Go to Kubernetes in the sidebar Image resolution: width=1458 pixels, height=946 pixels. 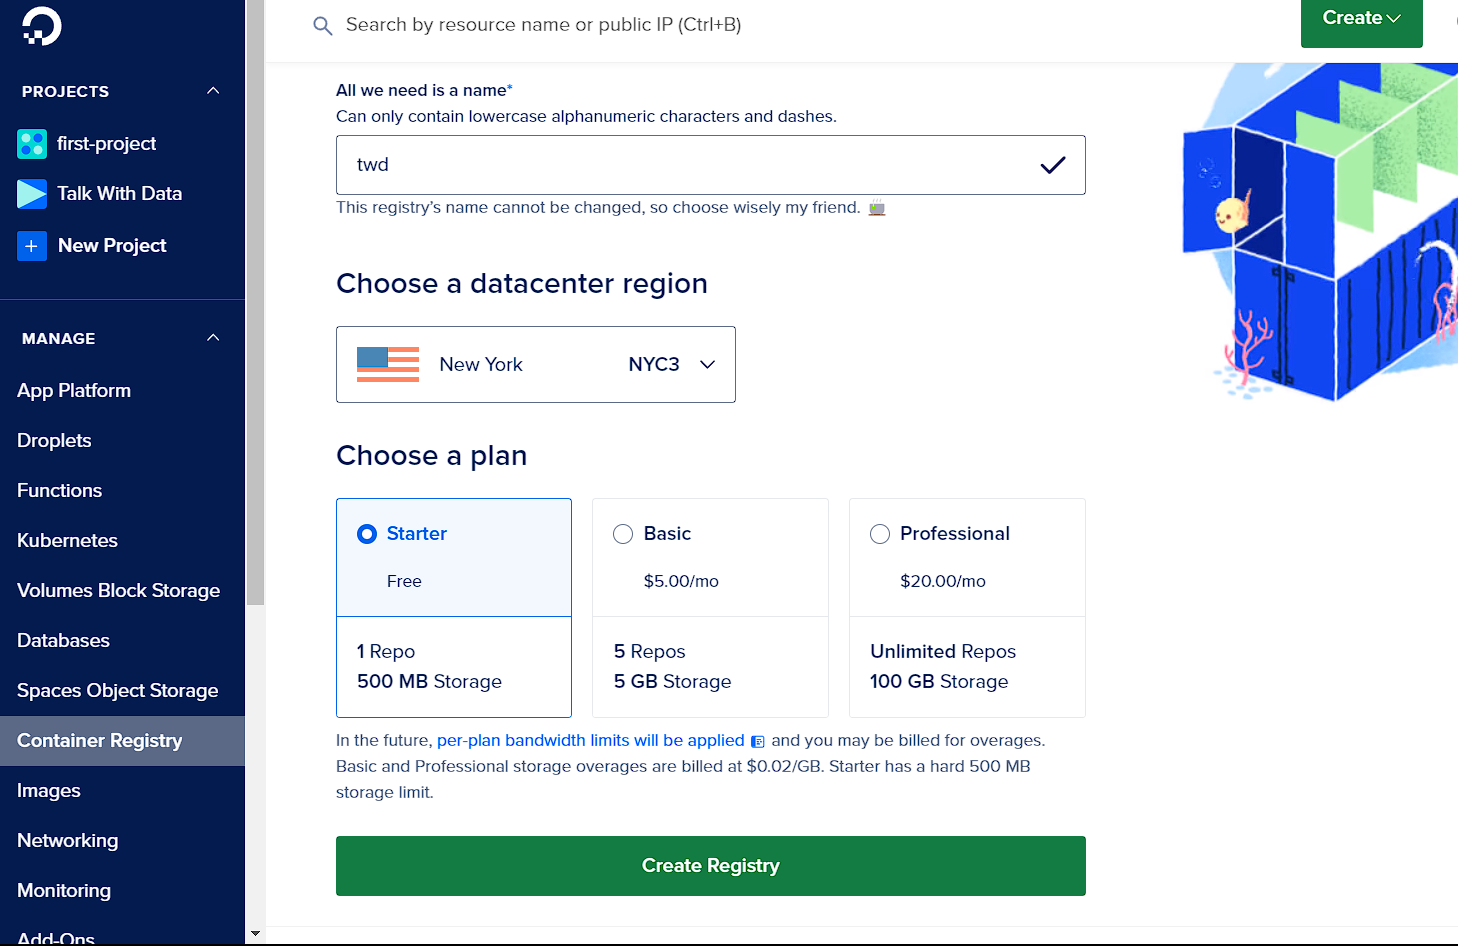click(67, 541)
